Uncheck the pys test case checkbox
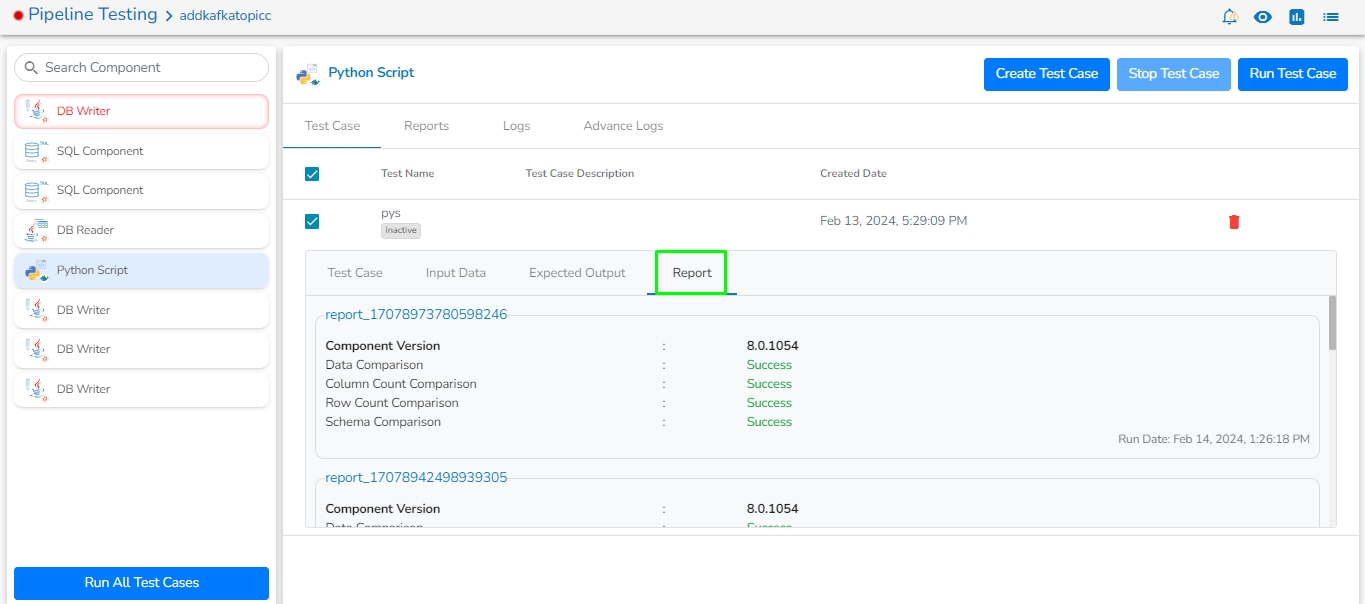This screenshot has height=604, width=1365. coord(312,221)
